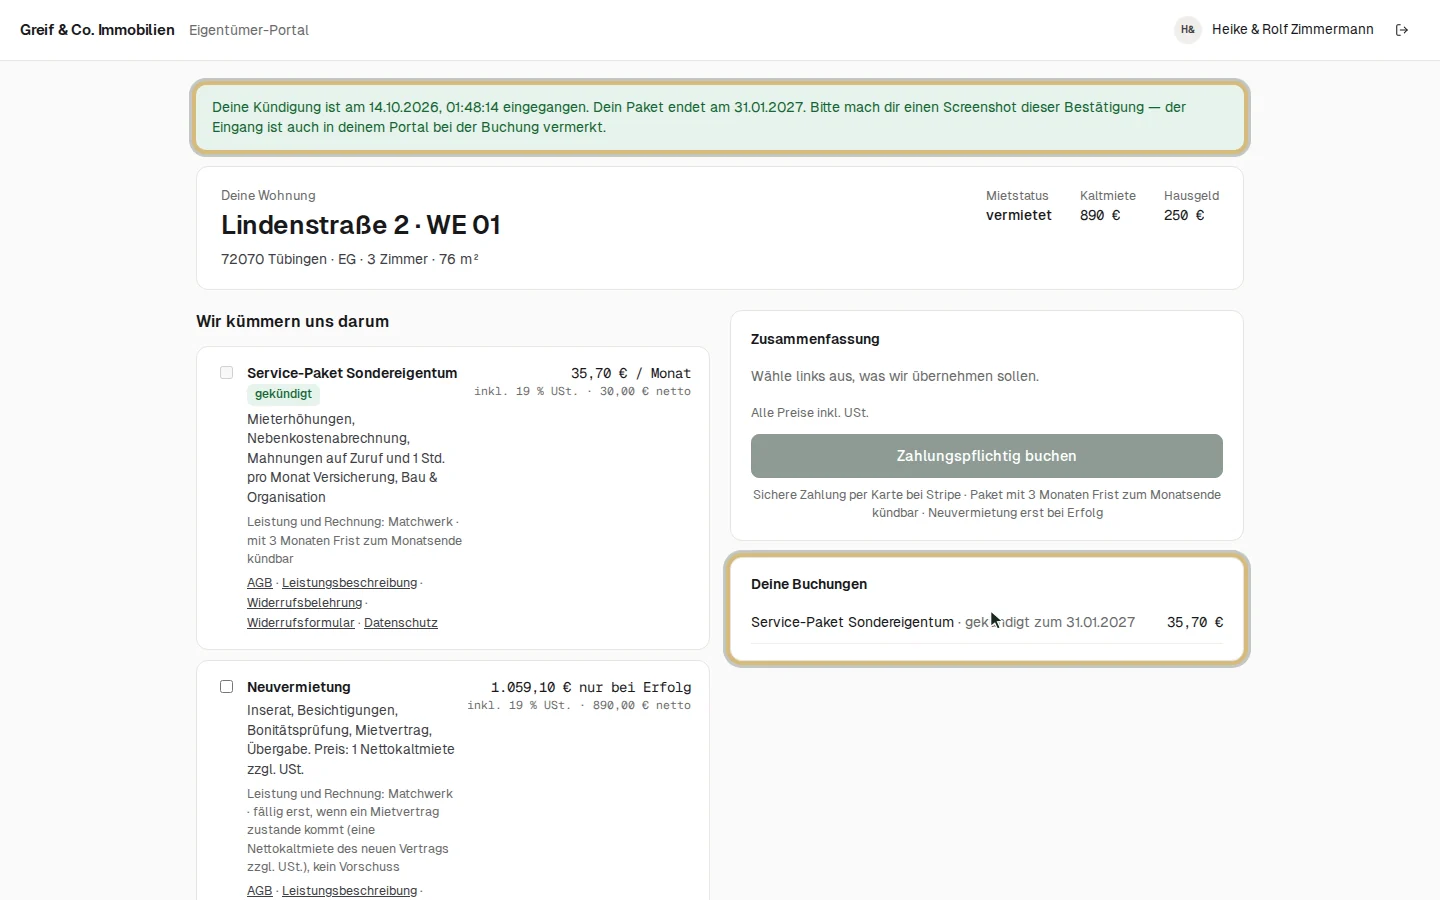Click the Greif & Co. Immobilien logo text
Viewport: 1440px width, 900px height.
[x=97, y=30]
